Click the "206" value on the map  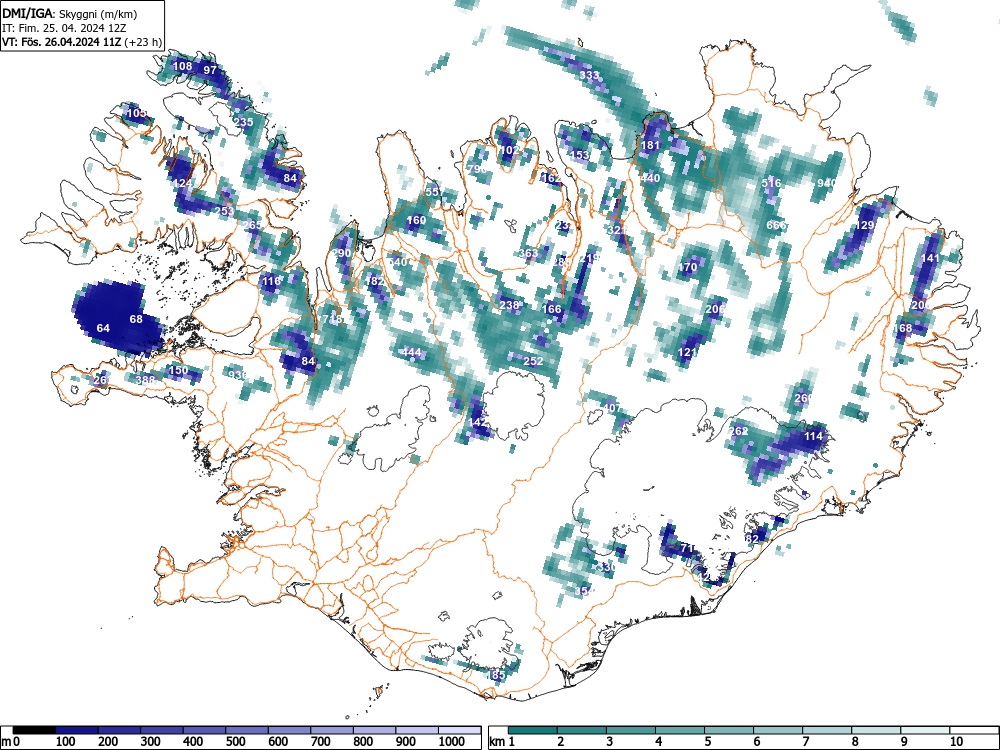pos(716,309)
